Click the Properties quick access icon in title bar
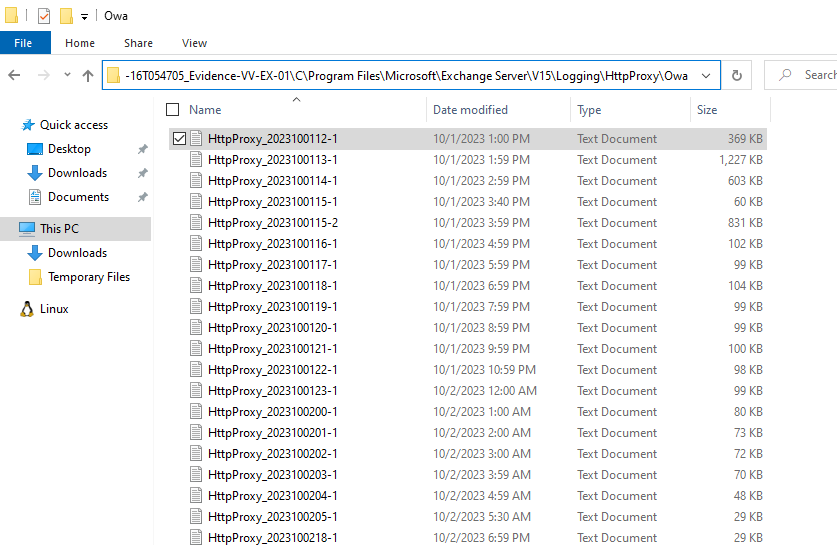This screenshot has width=837, height=545. coord(44,16)
